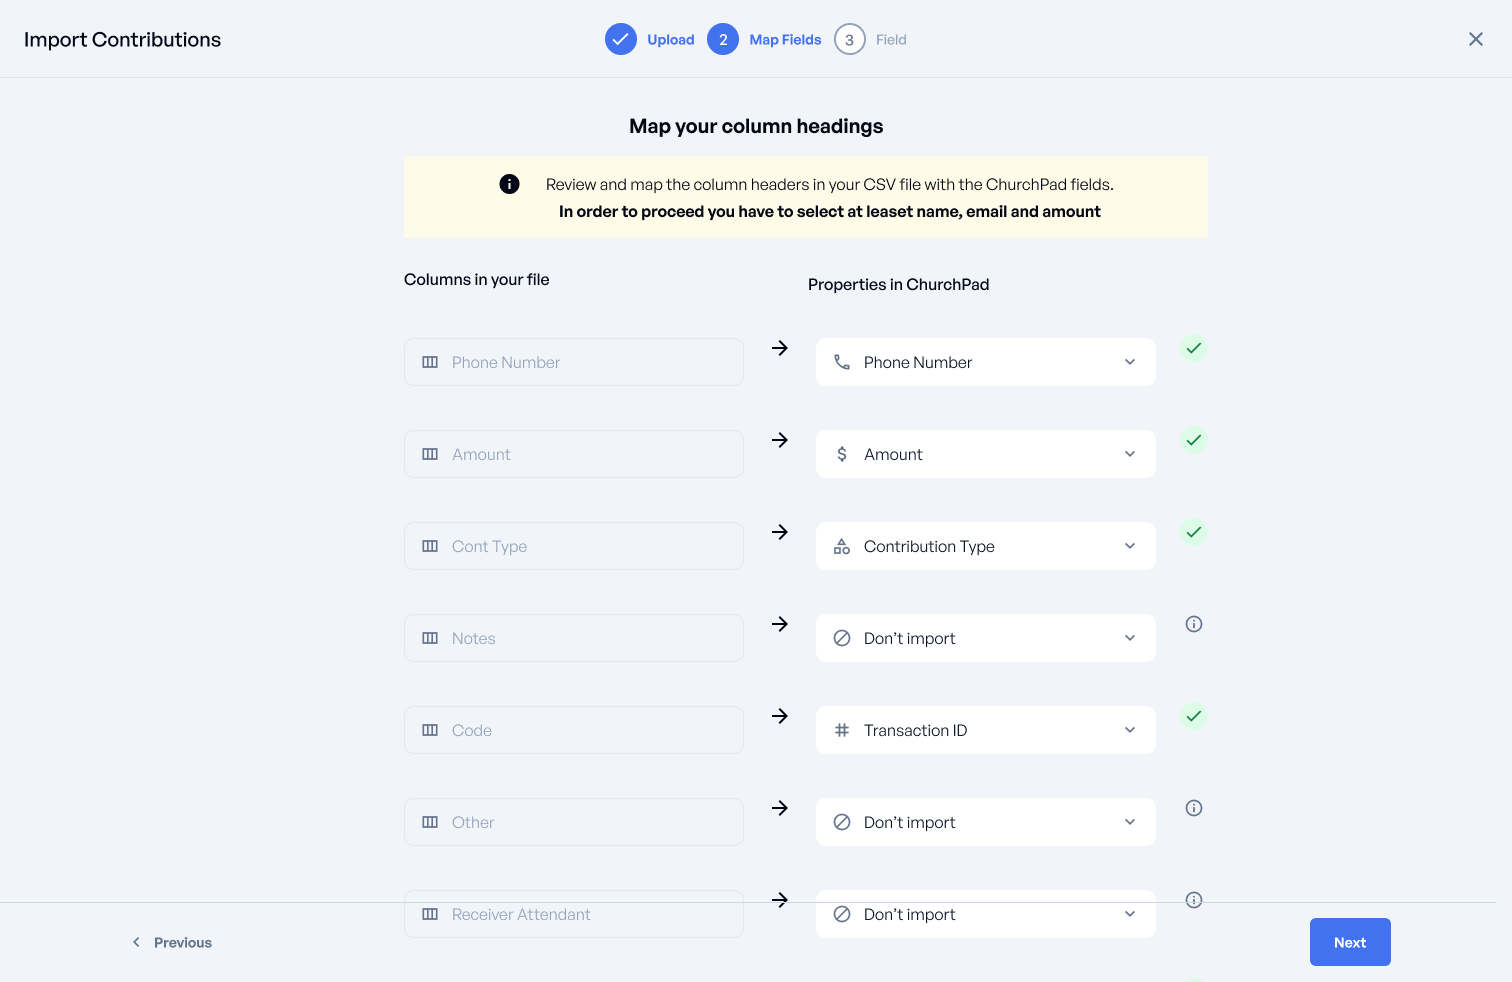
Task: Click the Cont Type column field
Action: pyautogui.click(x=573, y=546)
